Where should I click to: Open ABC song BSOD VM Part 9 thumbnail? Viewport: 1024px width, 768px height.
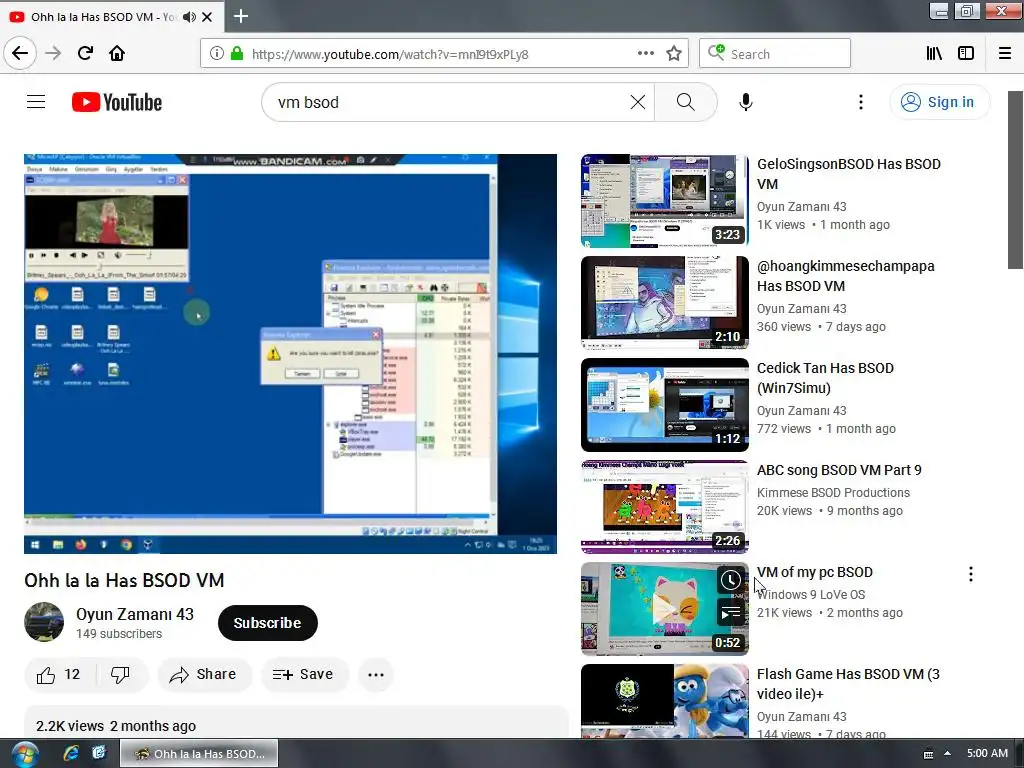665,506
